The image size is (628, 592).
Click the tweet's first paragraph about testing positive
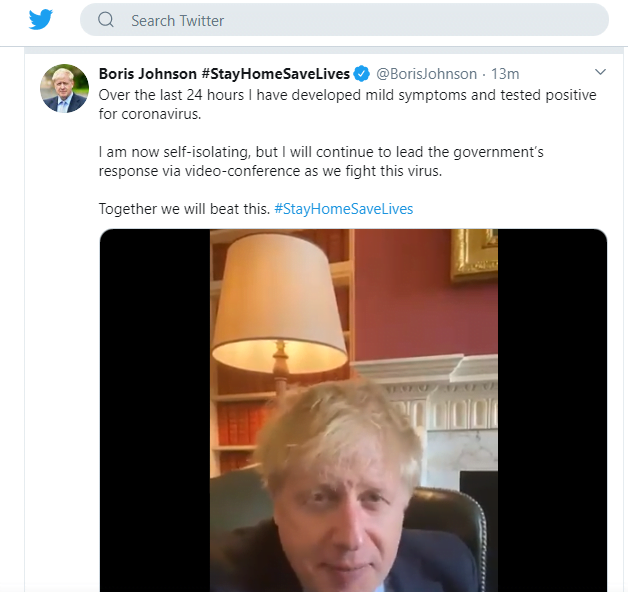pyautogui.click(x=347, y=104)
